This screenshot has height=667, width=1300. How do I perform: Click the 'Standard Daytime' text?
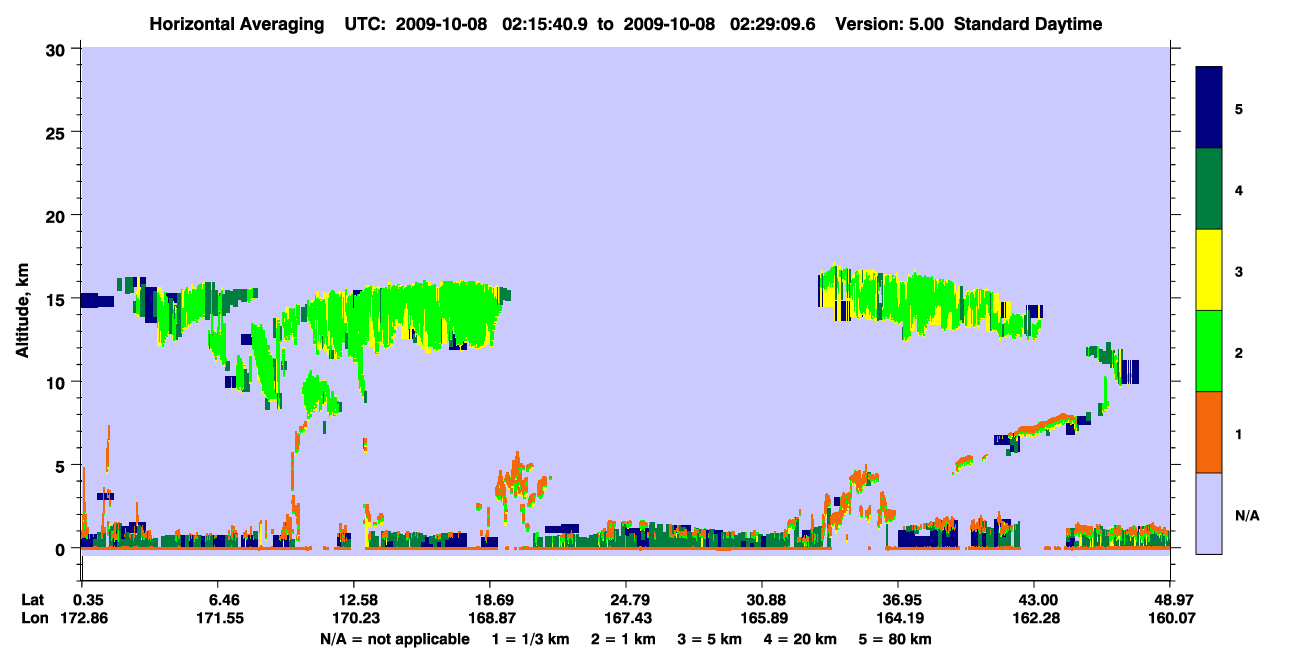click(x=1028, y=24)
